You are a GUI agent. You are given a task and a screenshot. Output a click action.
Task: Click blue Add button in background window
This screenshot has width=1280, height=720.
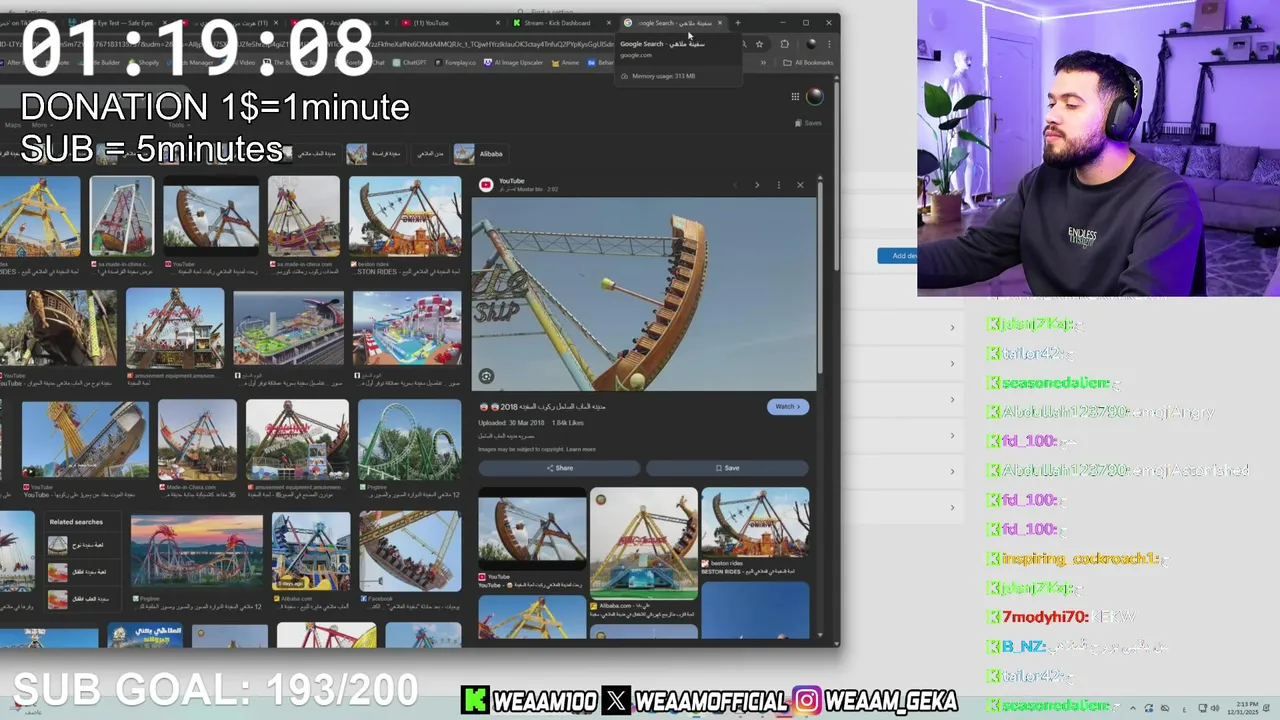tap(898, 256)
